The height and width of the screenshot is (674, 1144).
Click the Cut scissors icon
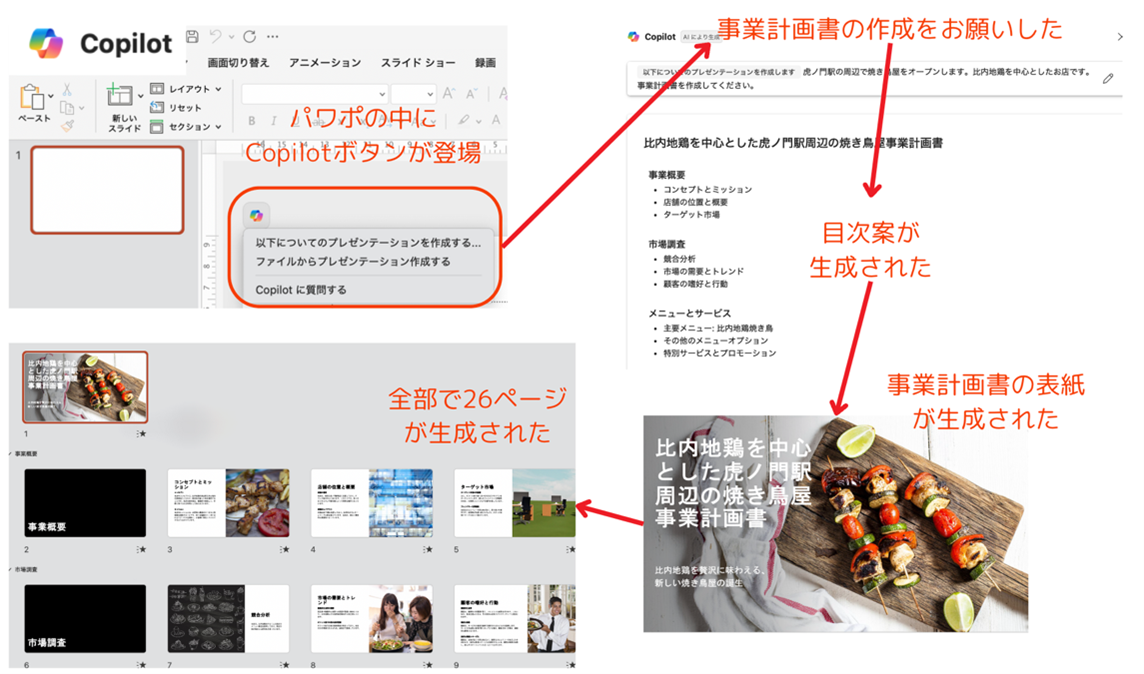(67, 90)
